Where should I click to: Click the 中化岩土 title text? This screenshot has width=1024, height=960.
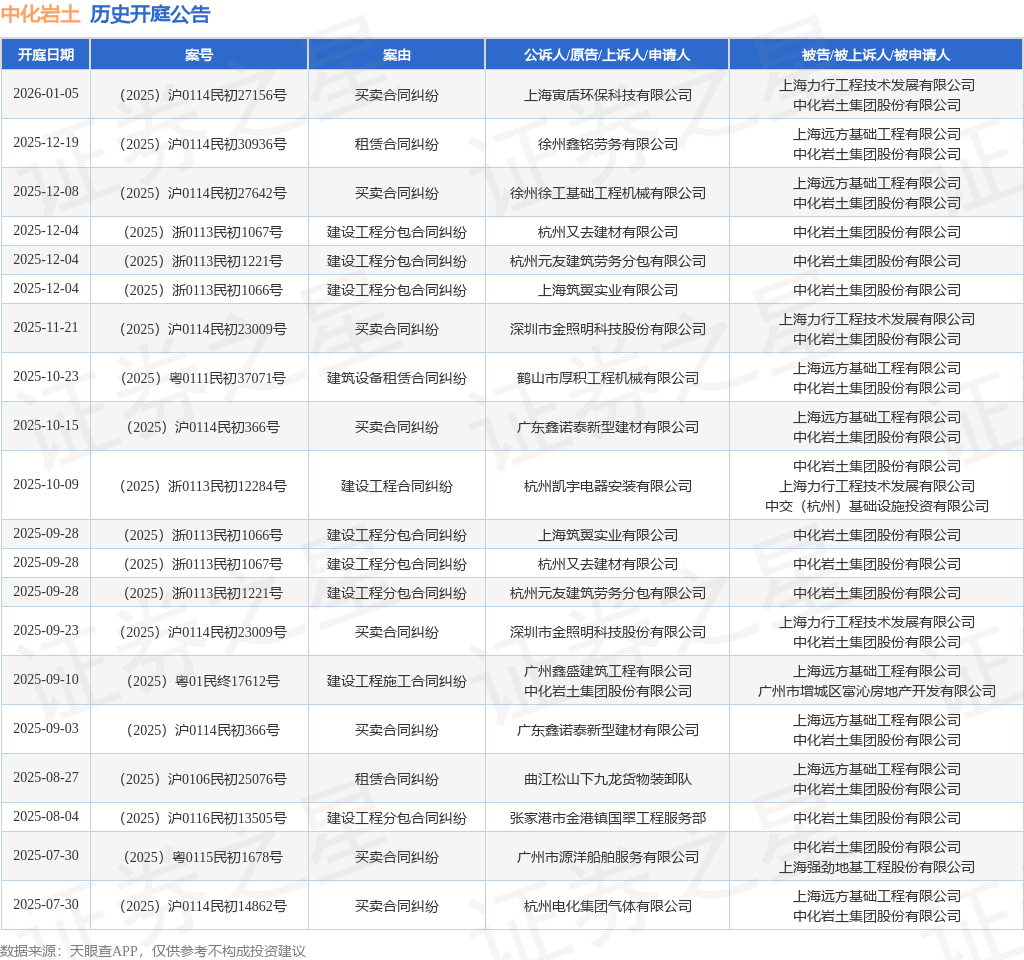(40, 14)
